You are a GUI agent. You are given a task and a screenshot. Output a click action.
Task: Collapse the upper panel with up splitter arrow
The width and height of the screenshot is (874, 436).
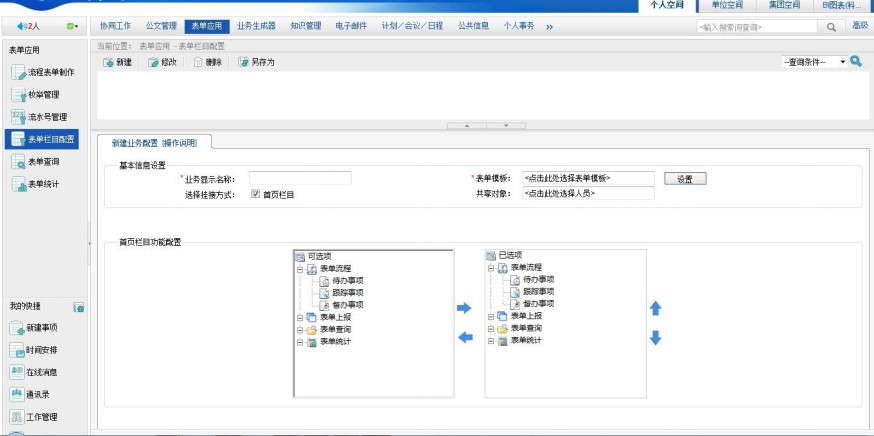(x=467, y=125)
